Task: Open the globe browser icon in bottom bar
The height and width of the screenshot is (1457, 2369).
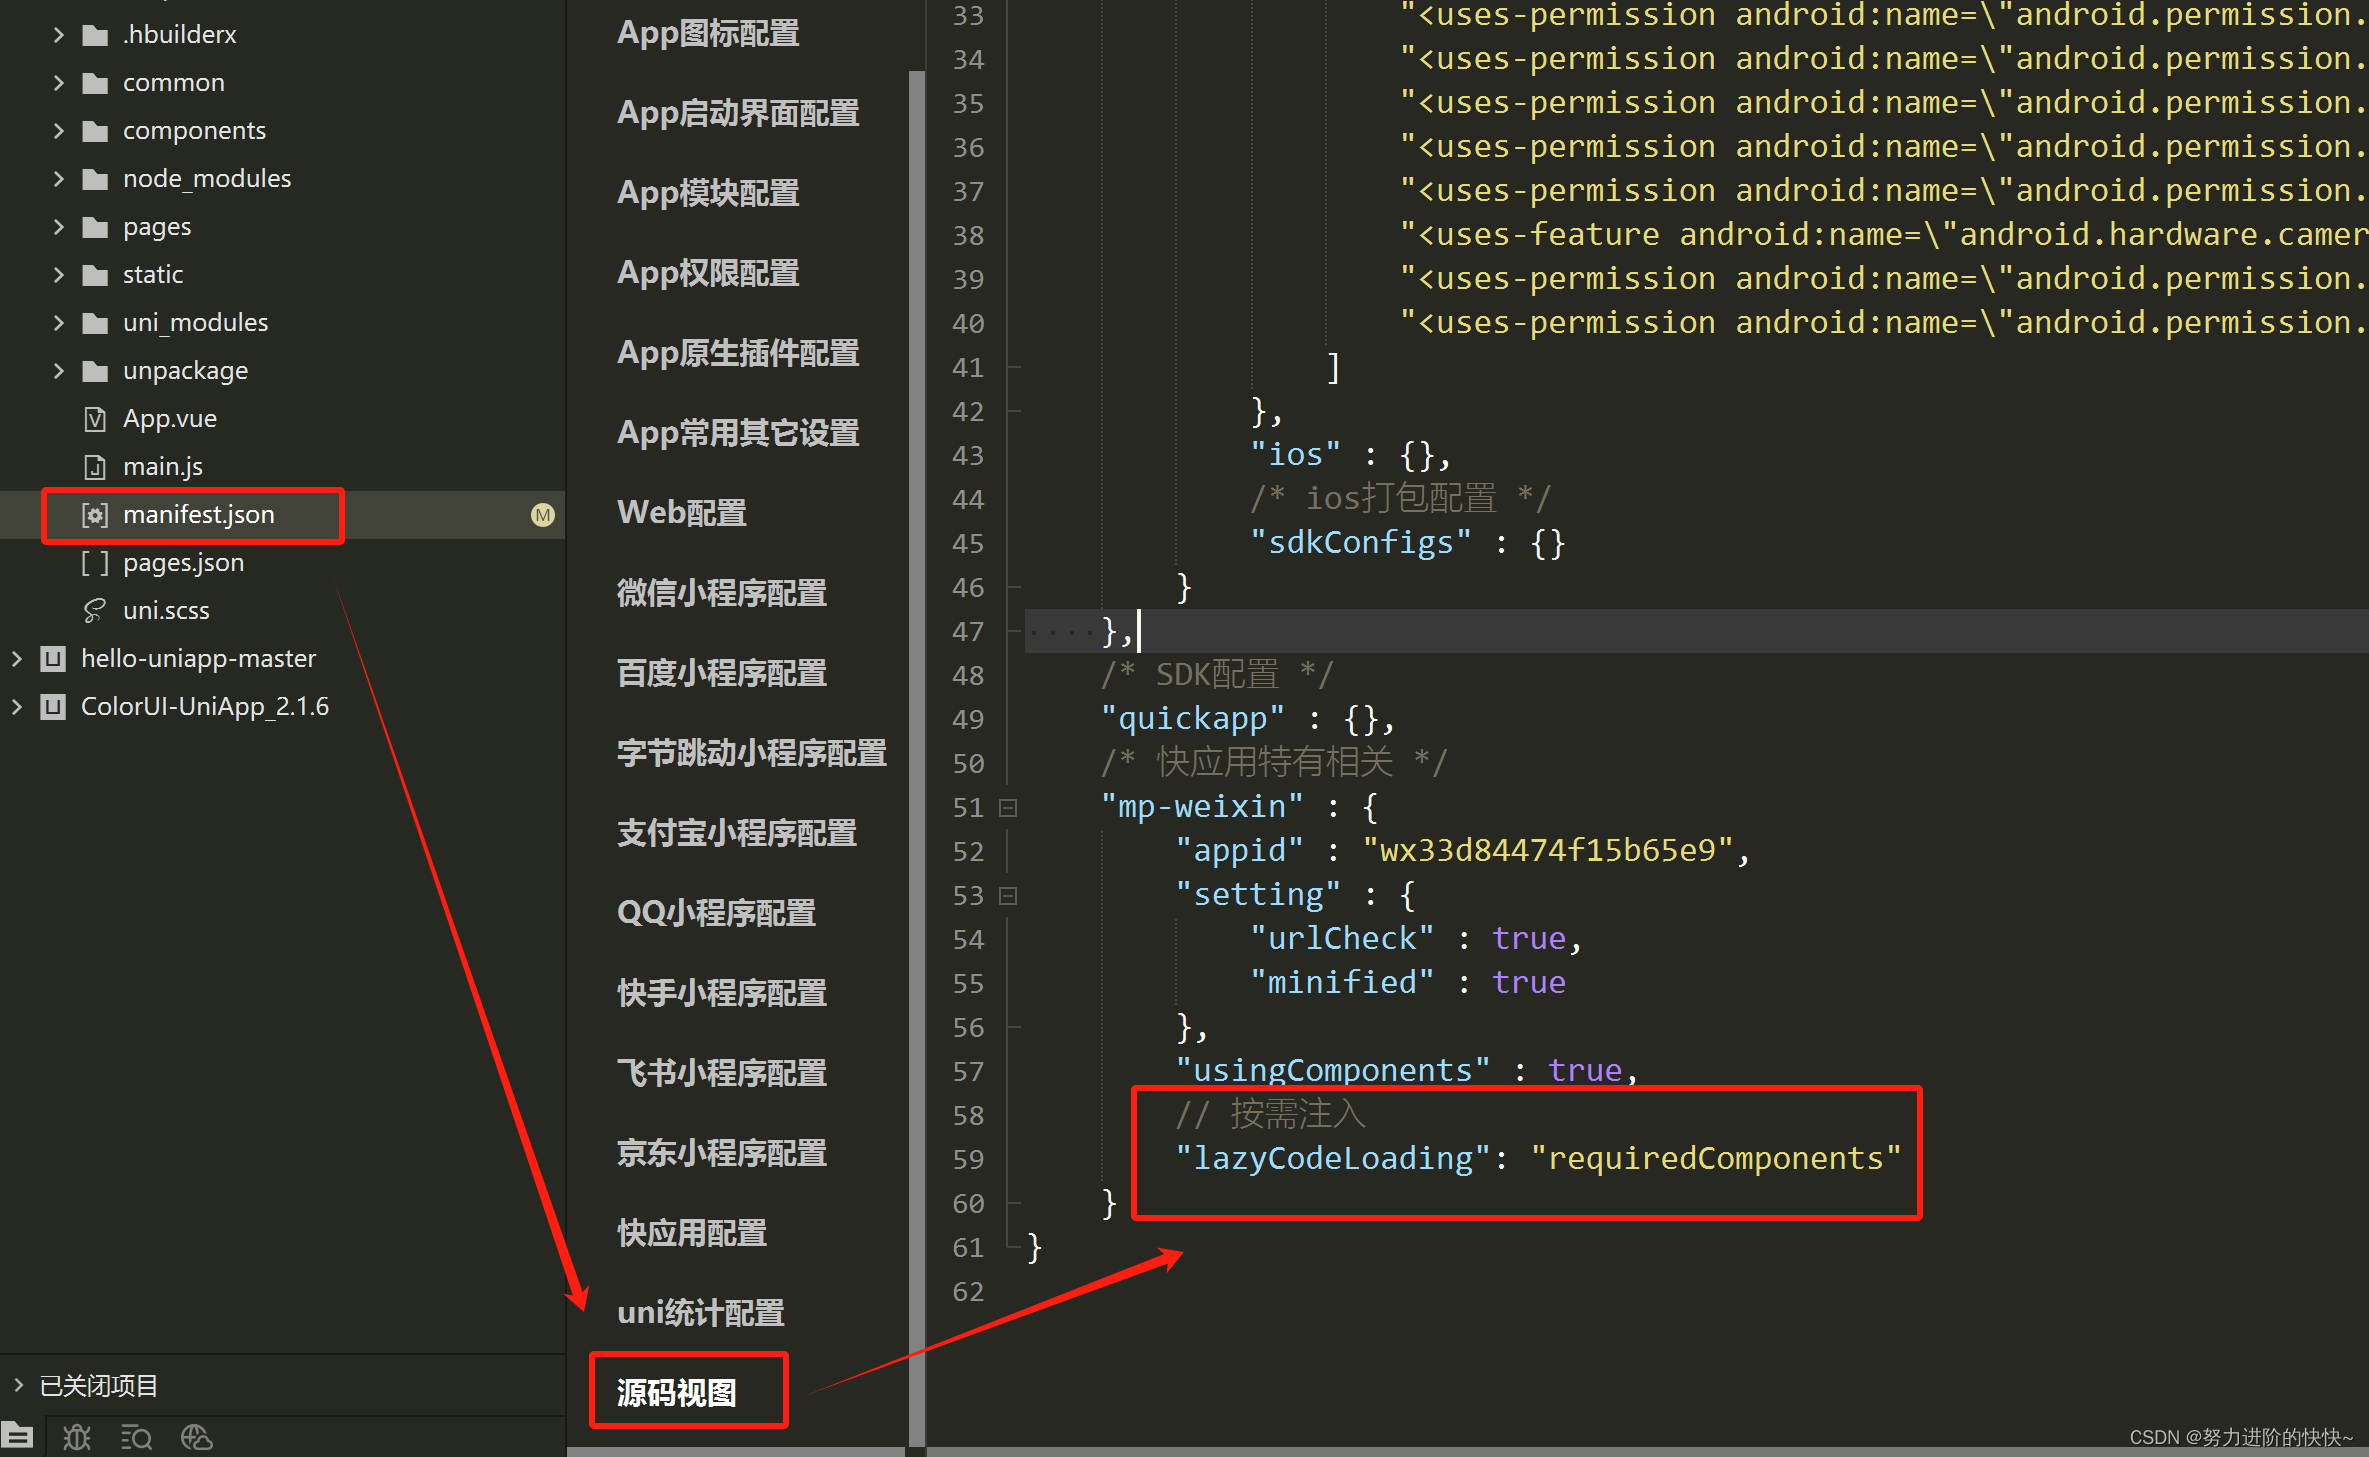Action: 197,1437
